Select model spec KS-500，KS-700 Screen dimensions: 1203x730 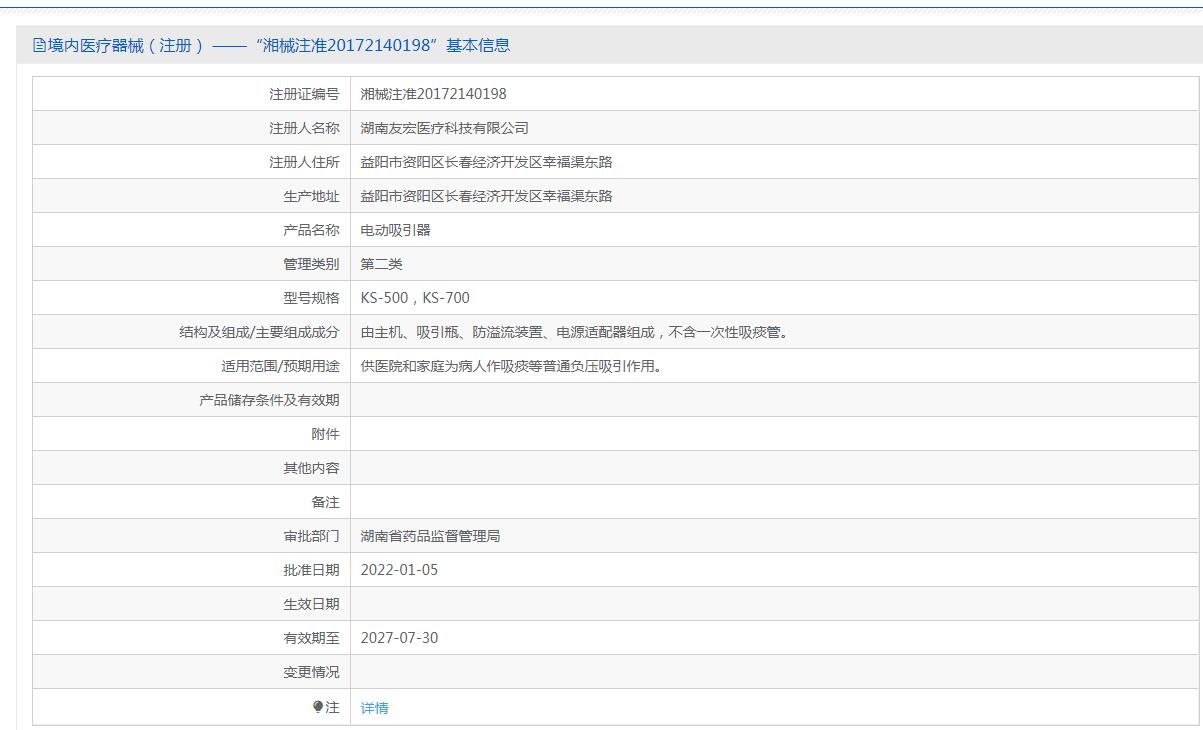coord(415,298)
